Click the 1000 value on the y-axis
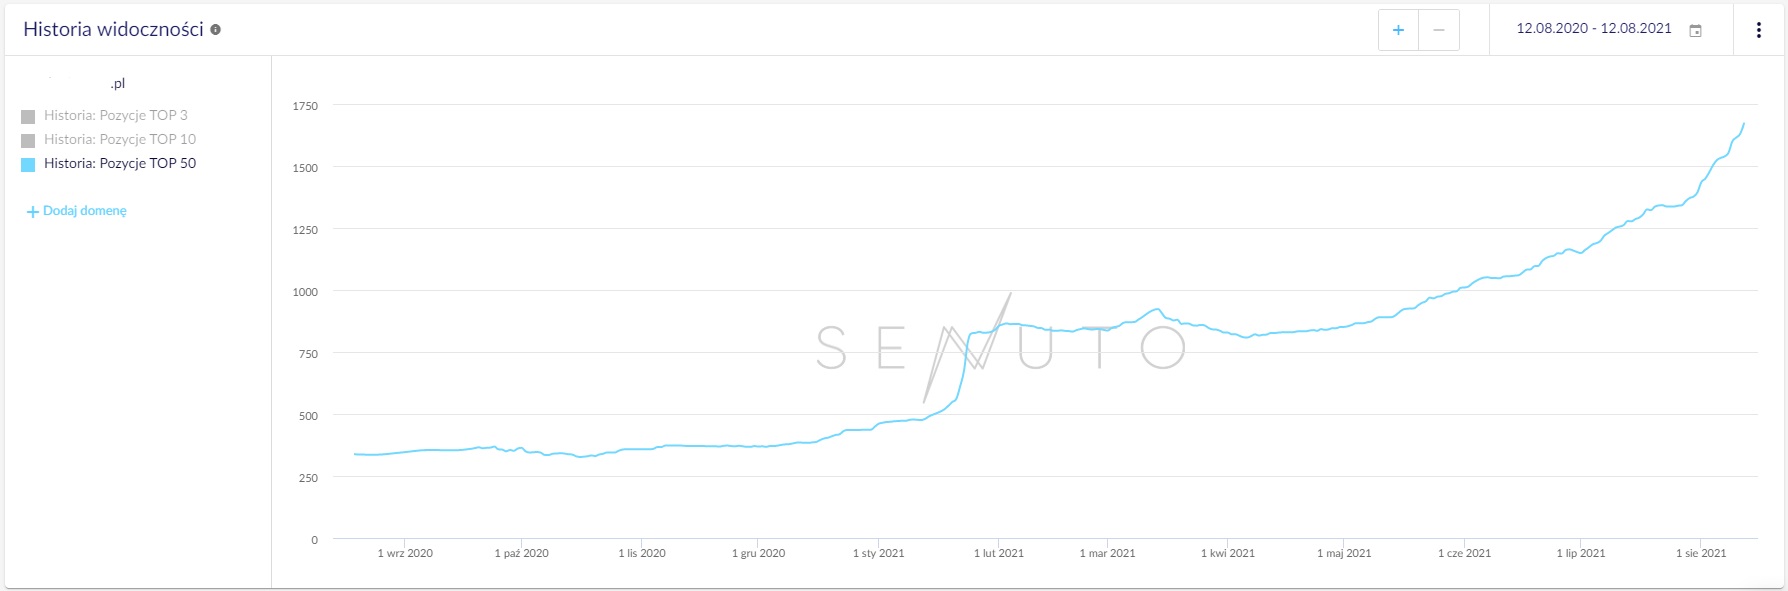The width and height of the screenshot is (1788, 591). pos(305,293)
